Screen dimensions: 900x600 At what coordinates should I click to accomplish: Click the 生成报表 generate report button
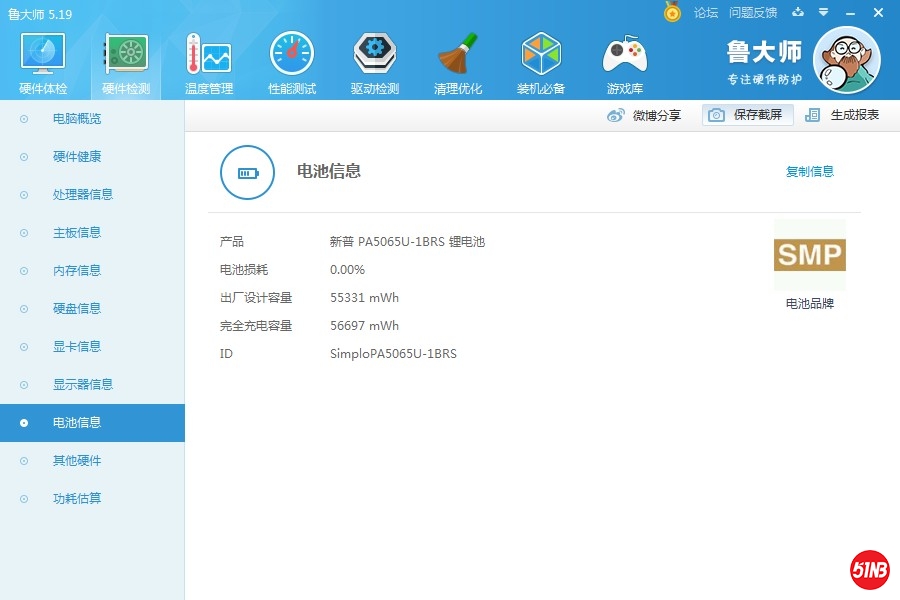tap(843, 115)
